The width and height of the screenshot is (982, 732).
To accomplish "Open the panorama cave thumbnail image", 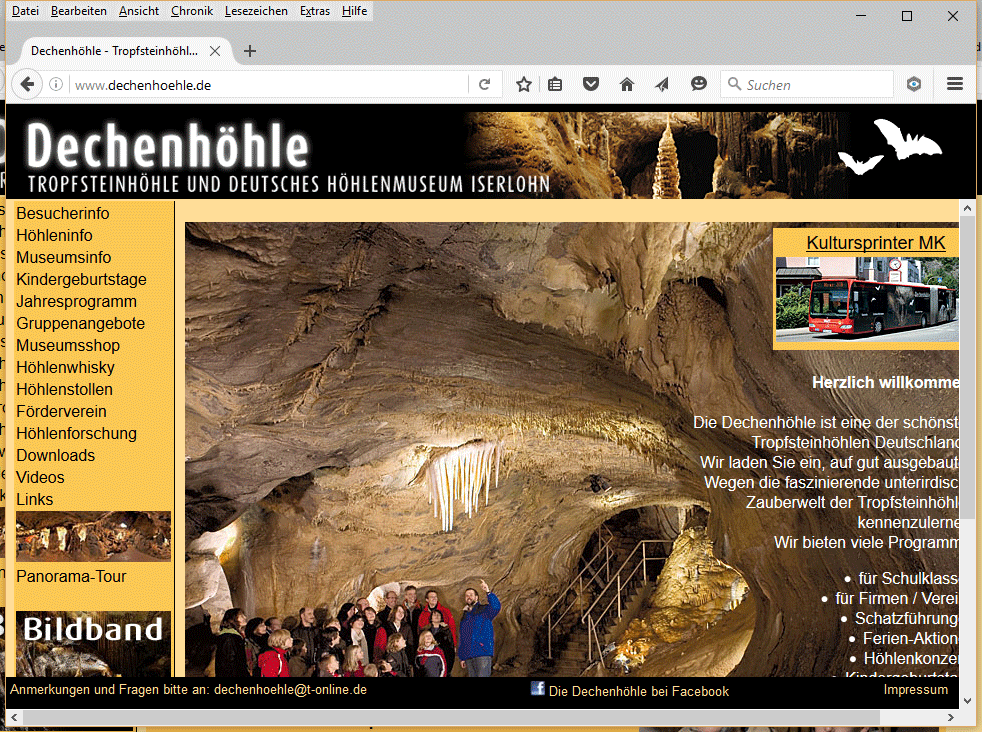I will pos(93,536).
